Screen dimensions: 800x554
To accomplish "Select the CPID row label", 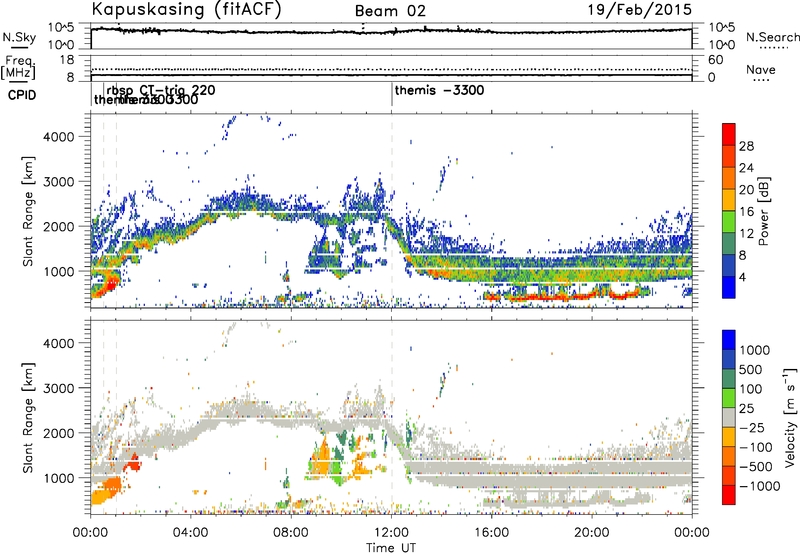I will [x=22, y=95].
